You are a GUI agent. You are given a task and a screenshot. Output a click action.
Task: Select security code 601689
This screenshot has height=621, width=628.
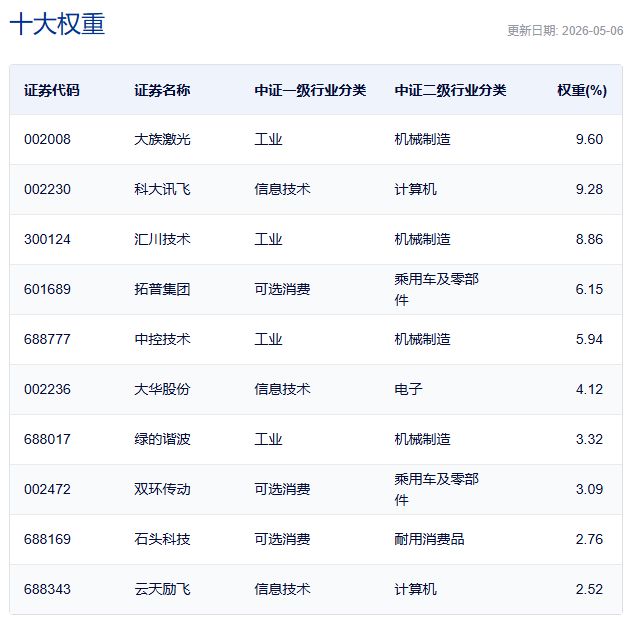[47, 289]
